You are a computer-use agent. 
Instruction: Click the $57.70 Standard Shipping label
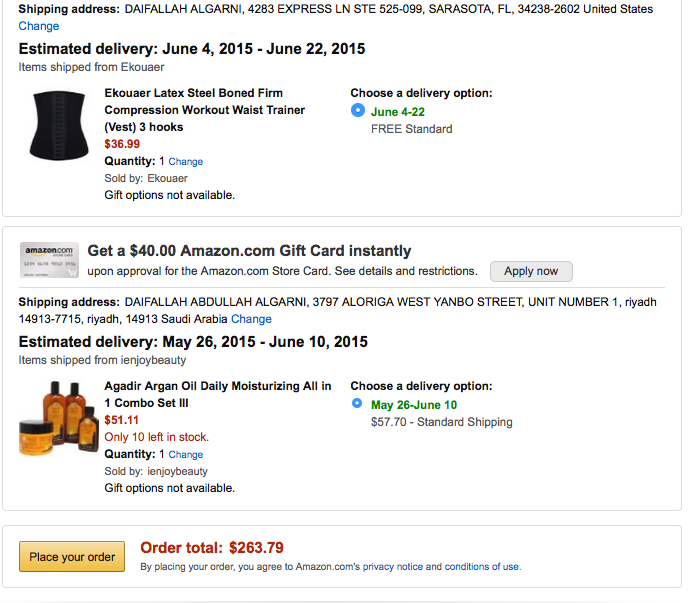click(441, 422)
